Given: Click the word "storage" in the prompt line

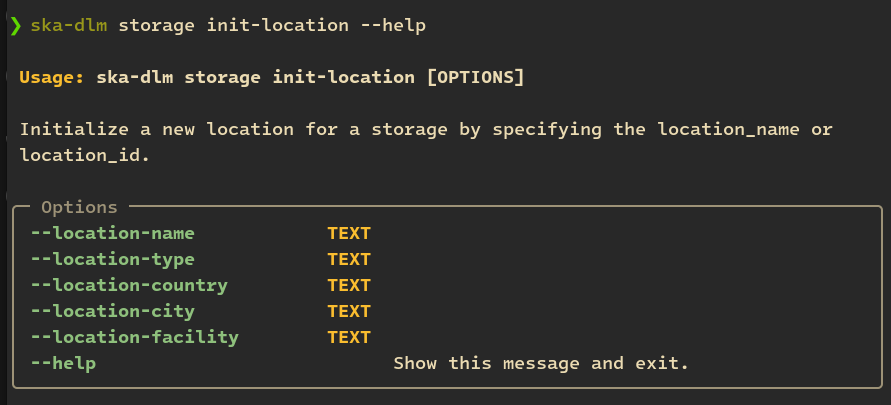Looking at the screenshot, I should (156, 25).
